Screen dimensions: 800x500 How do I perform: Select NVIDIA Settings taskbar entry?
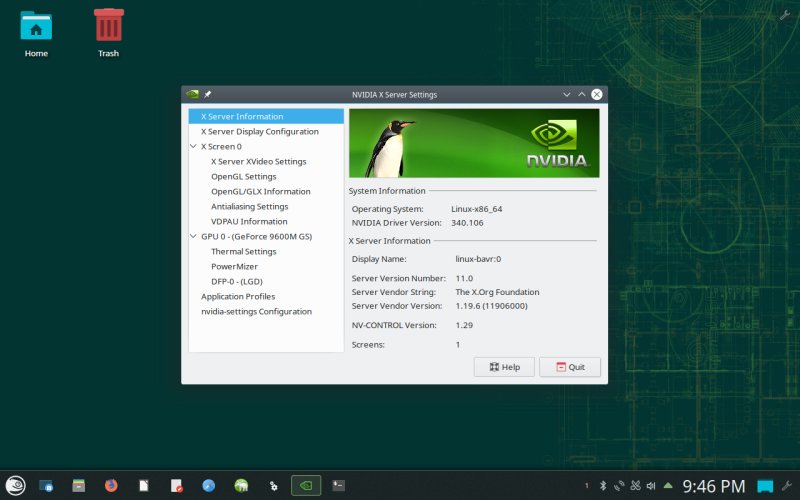(x=306, y=485)
